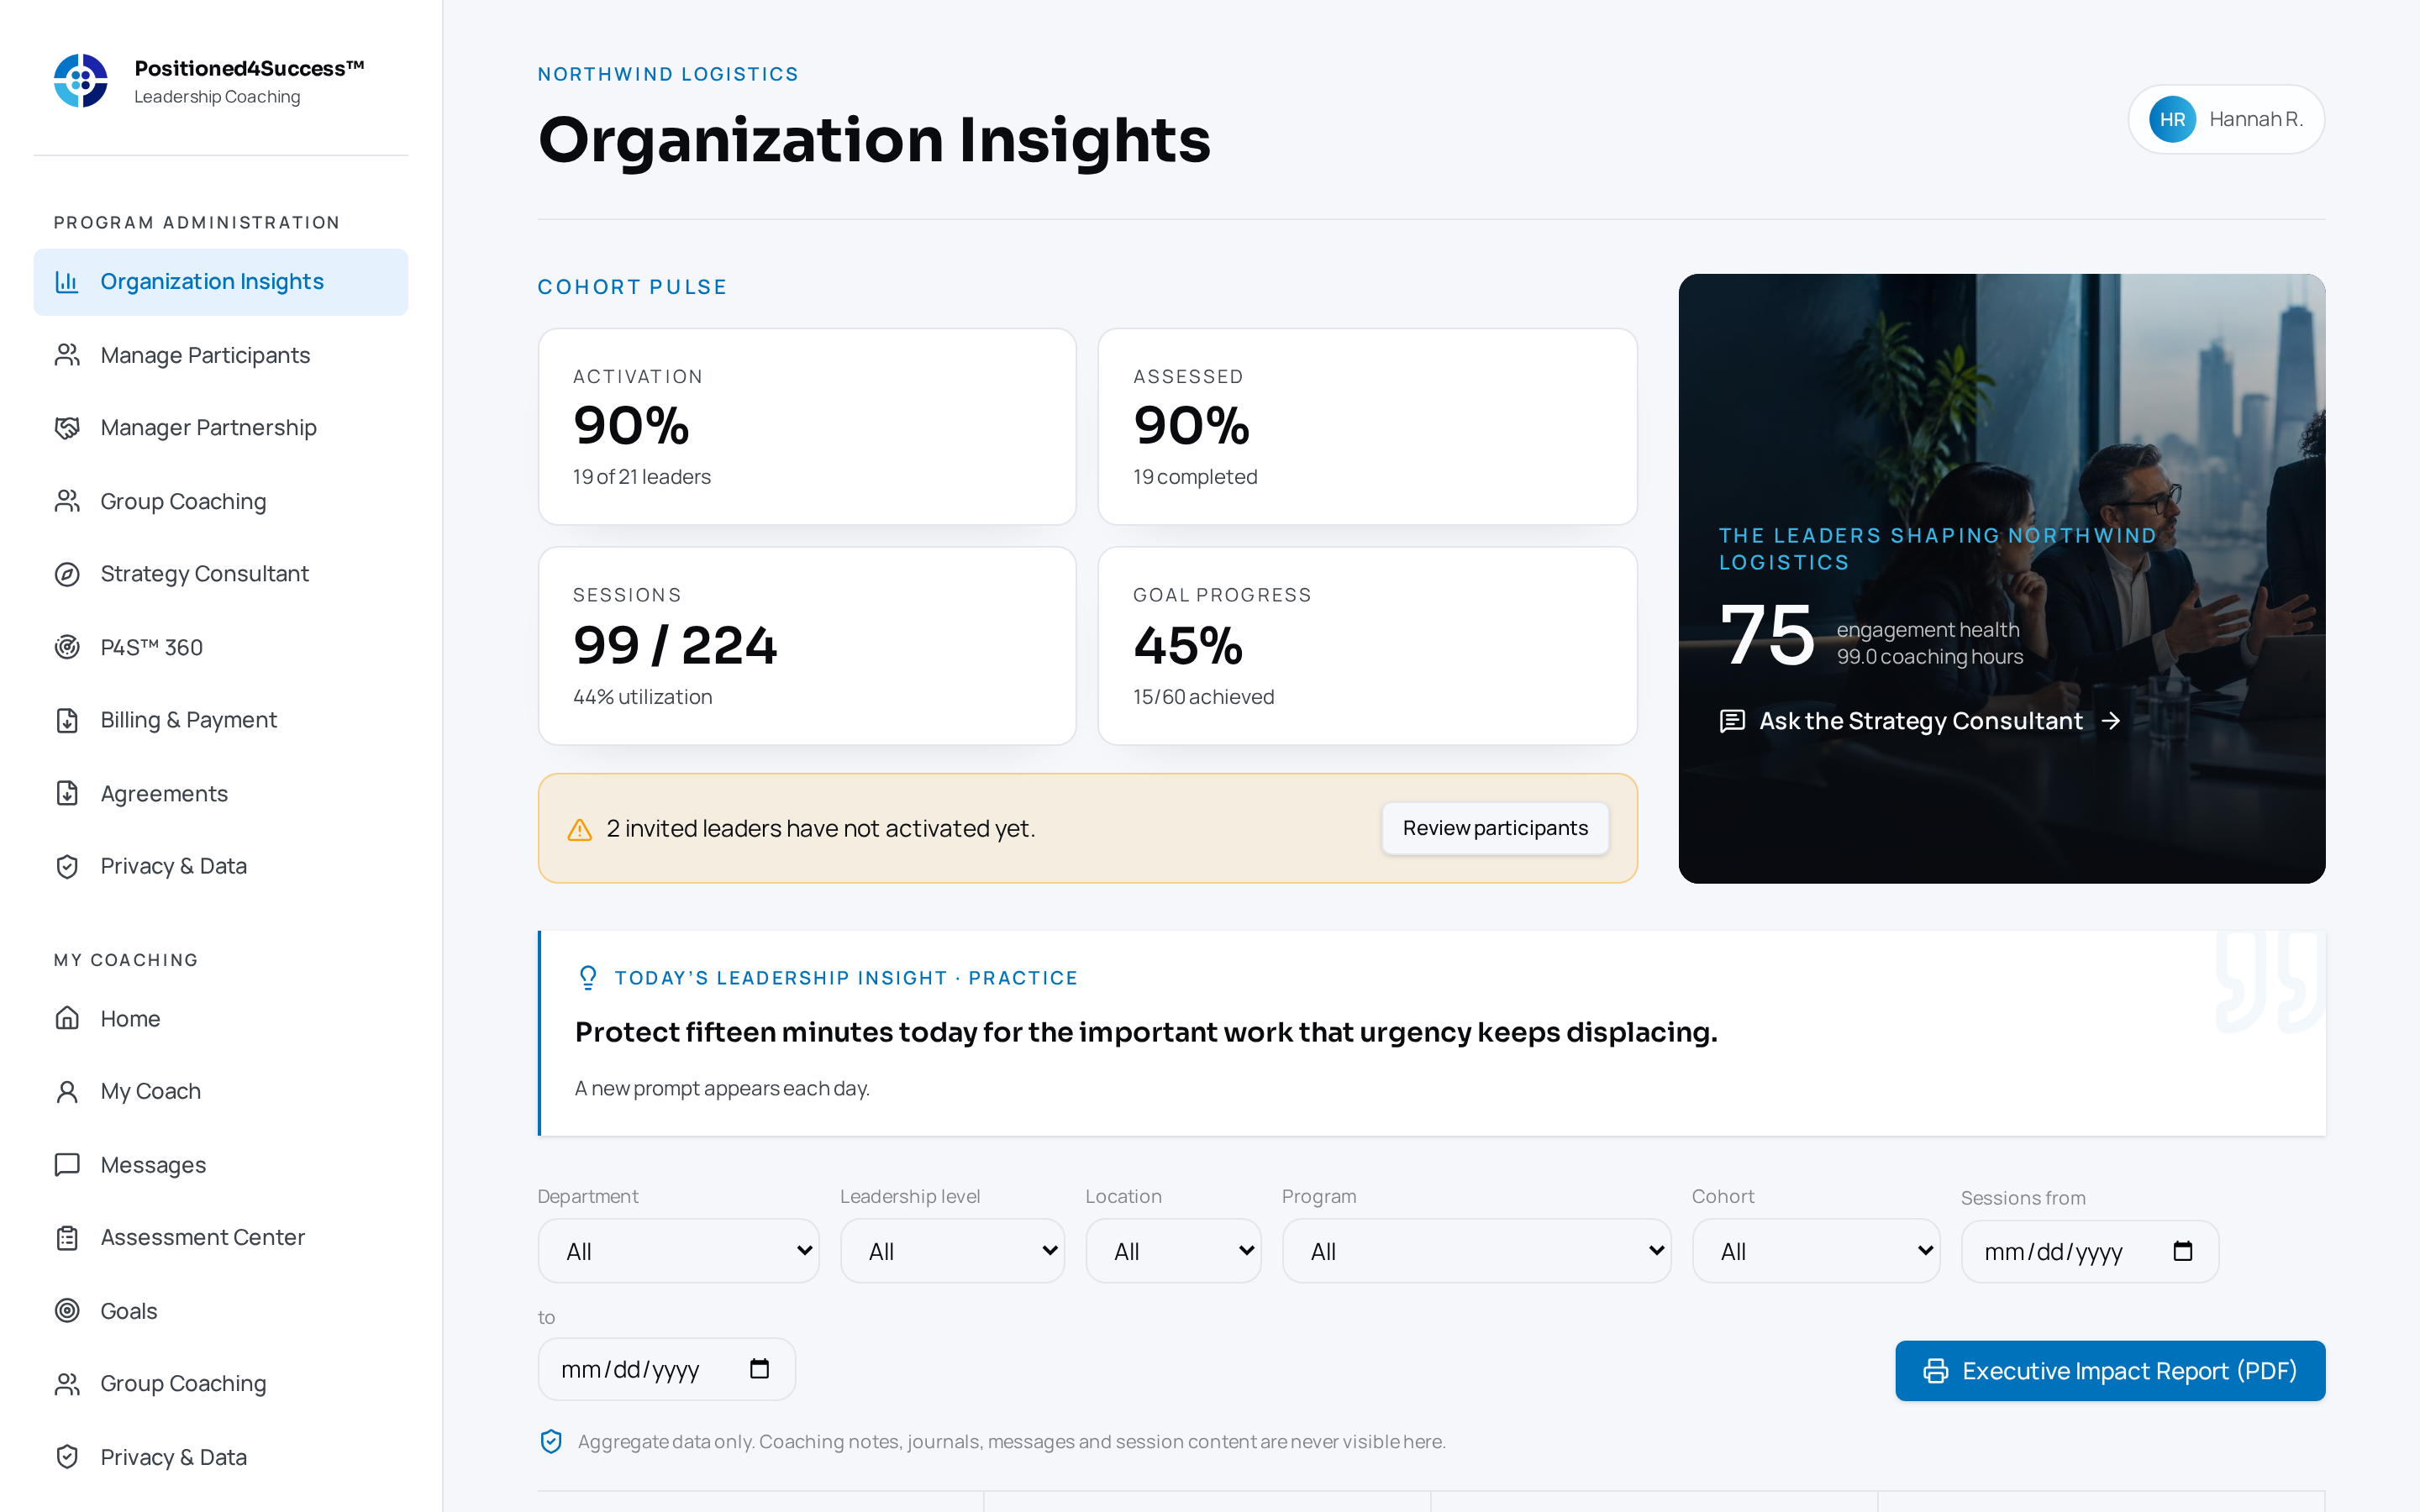2420x1512 pixels.
Task: Click the HR avatar circle
Action: click(2172, 119)
